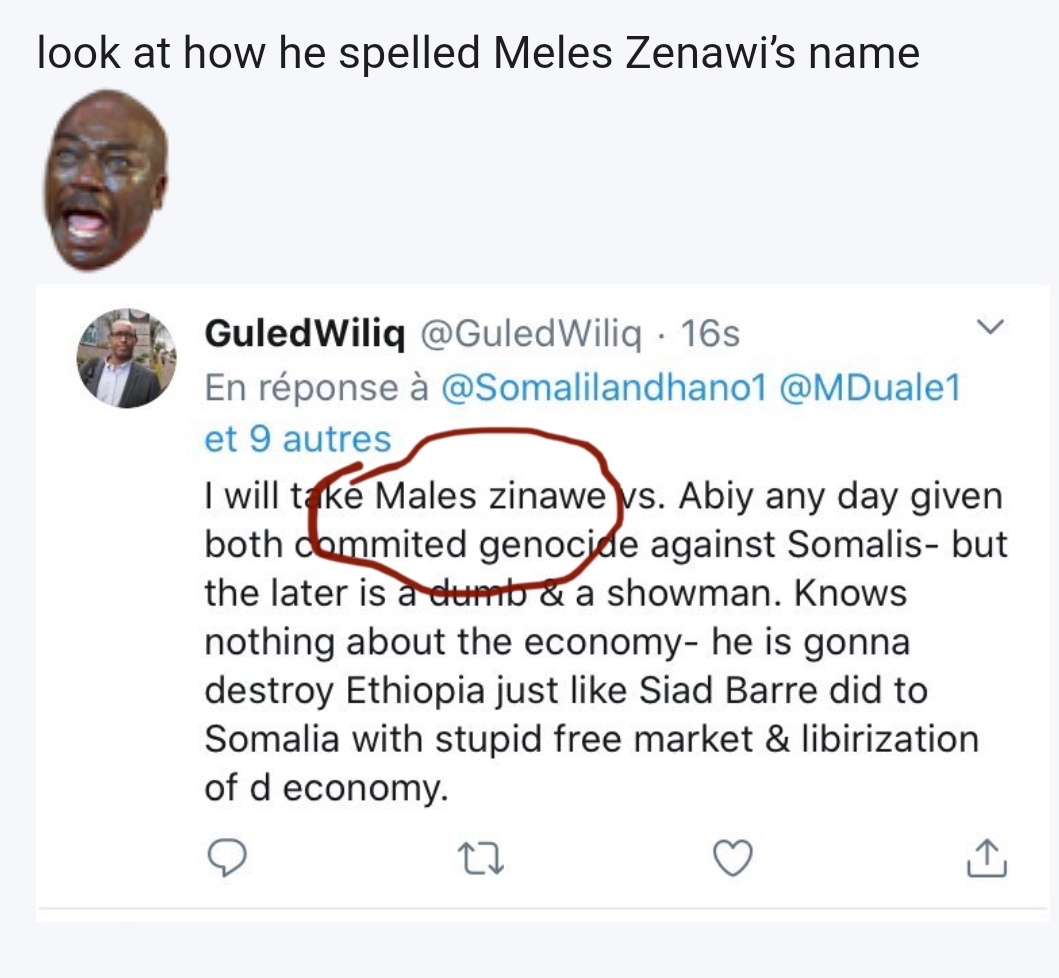Select the post title about Meles Zenawi

point(478,52)
